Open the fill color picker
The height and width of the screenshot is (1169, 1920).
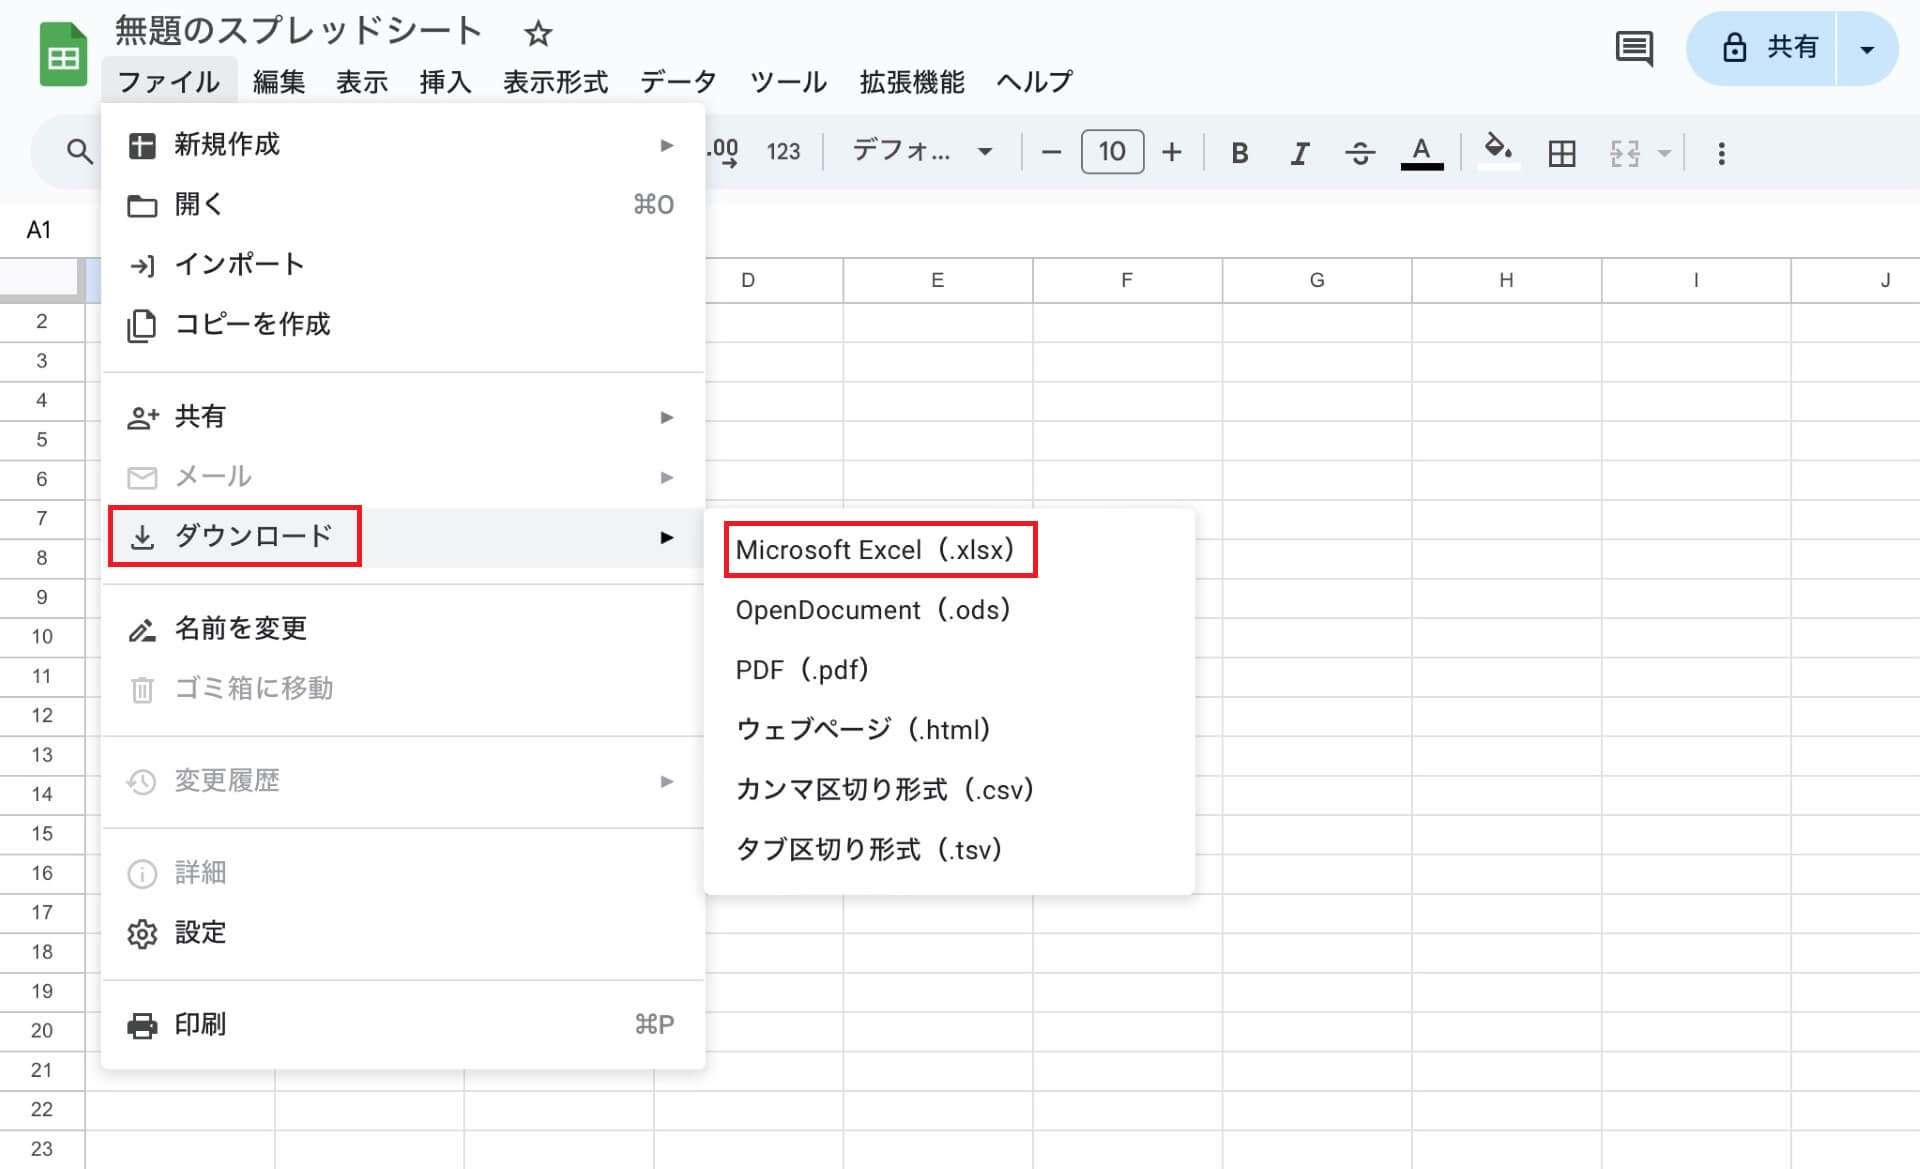pyautogui.click(x=1497, y=151)
